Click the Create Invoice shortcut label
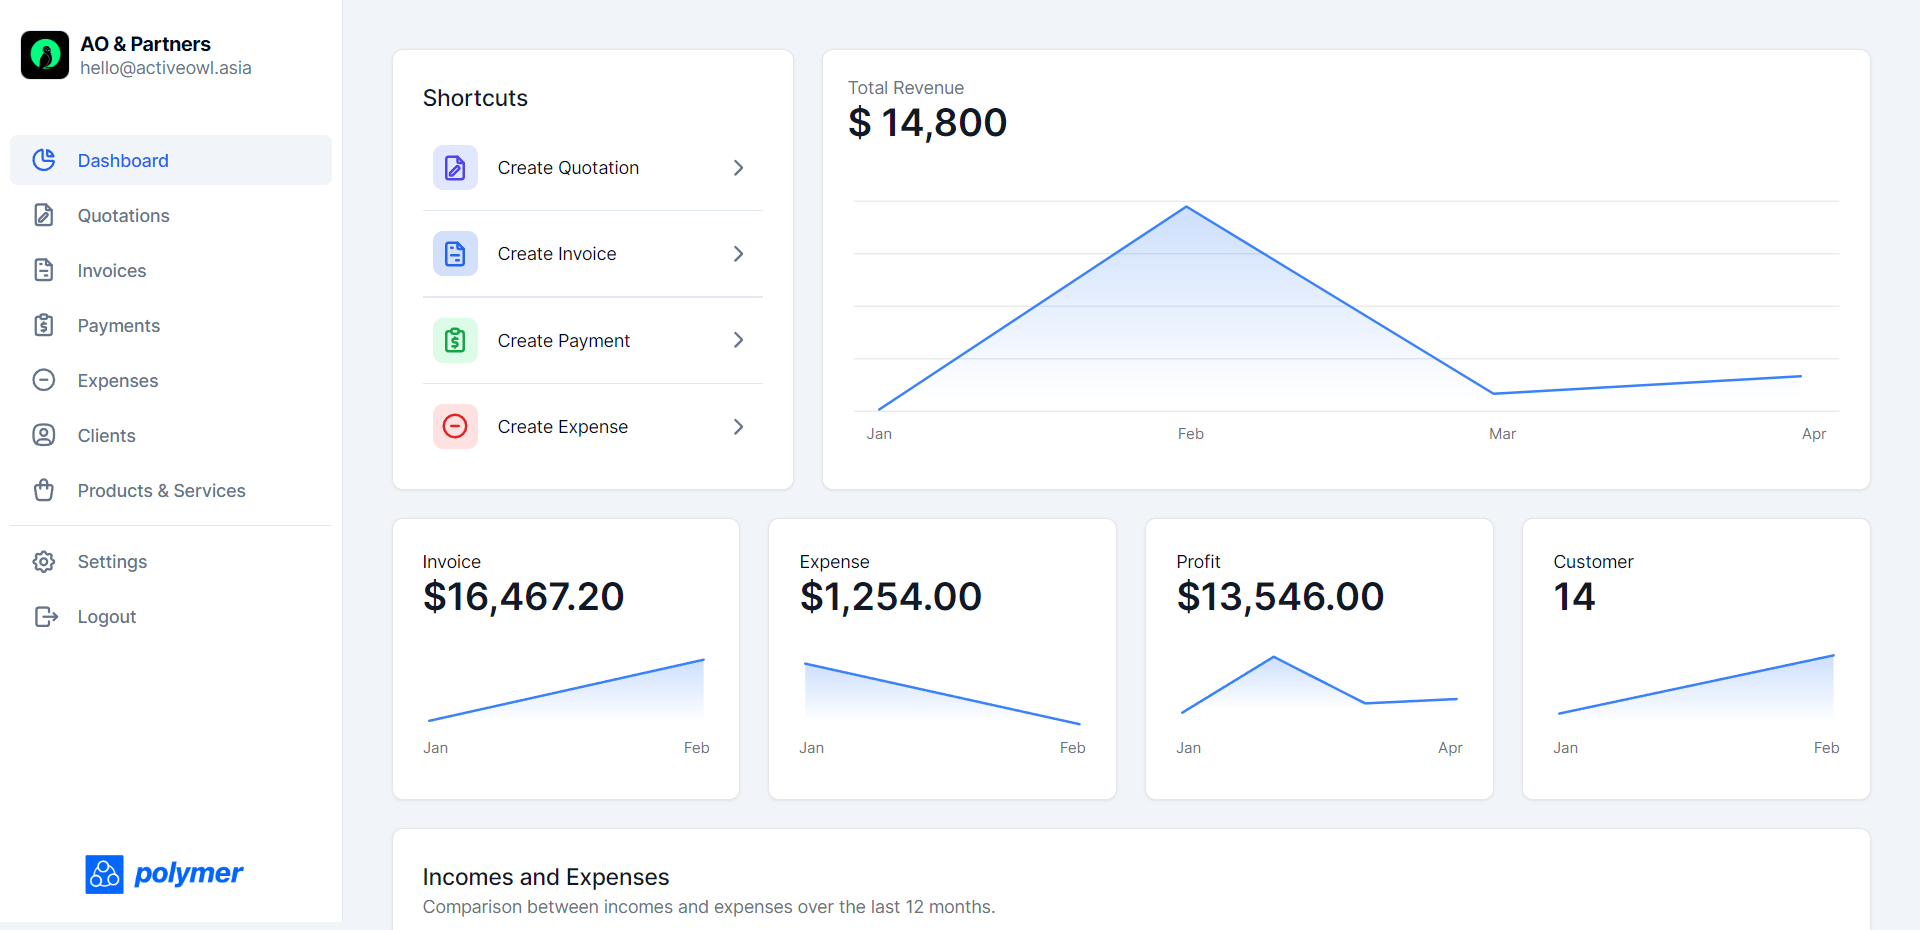 pos(557,254)
